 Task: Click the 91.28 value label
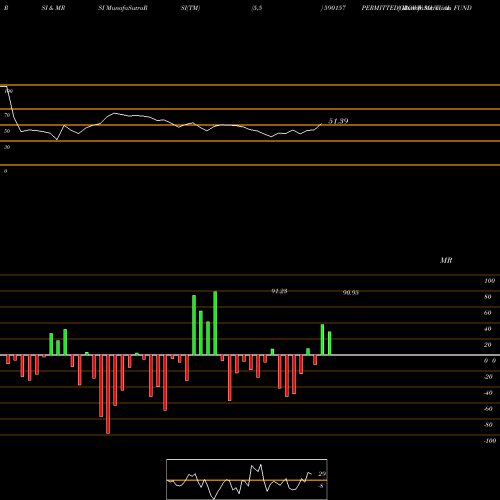click(279, 291)
